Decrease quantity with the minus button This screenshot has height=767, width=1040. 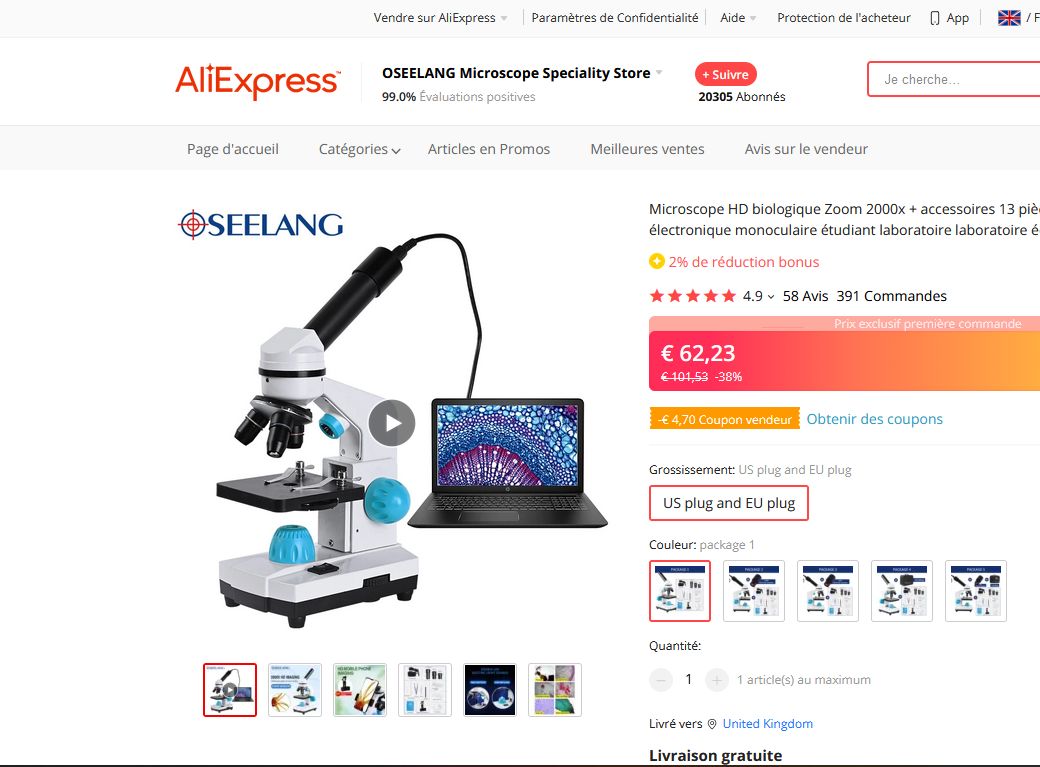coord(661,679)
